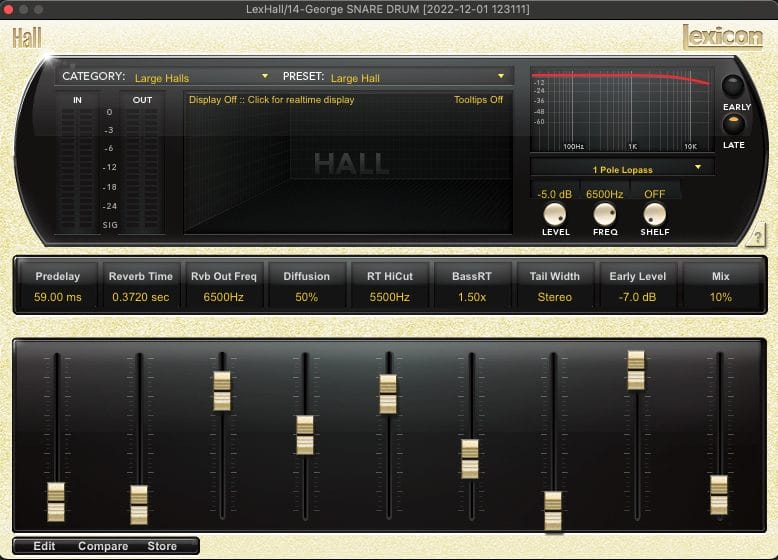Click the Compare button
Image resolution: width=778 pixels, height=560 pixels.
[103, 546]
